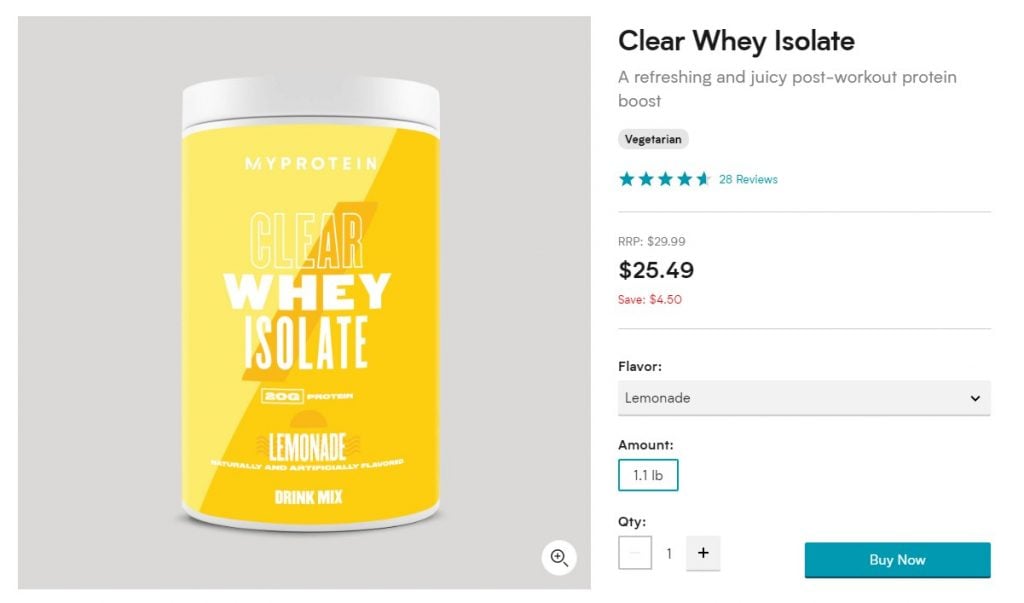The width and height of the screenshot is (1024, 603).
Task: Click the quantity number field
Action: [x=669, y=553]
